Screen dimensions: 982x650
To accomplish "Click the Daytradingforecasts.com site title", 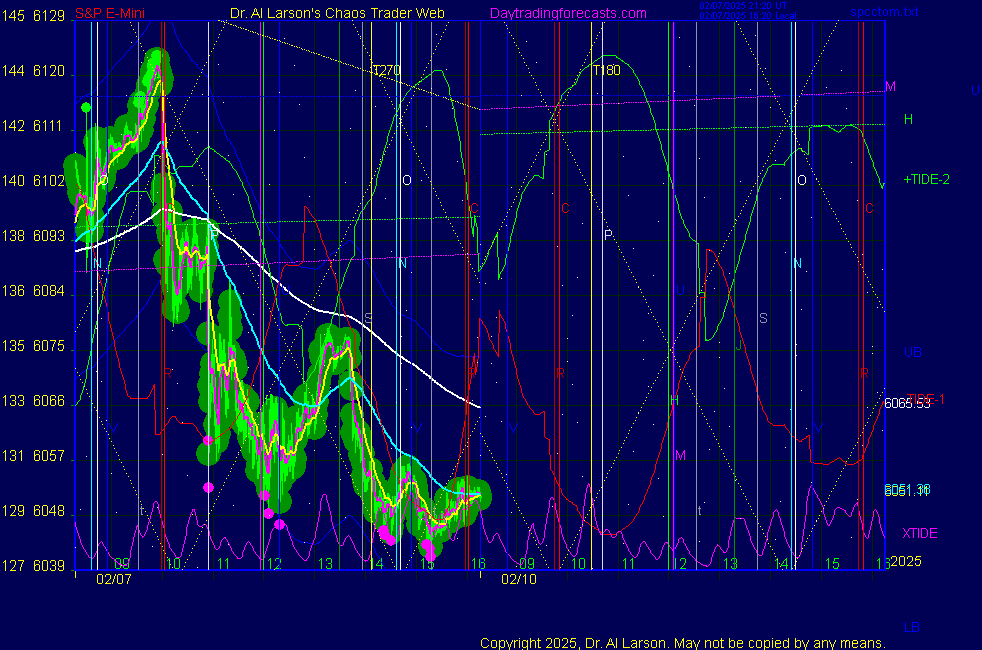I will tap(567, 13).
